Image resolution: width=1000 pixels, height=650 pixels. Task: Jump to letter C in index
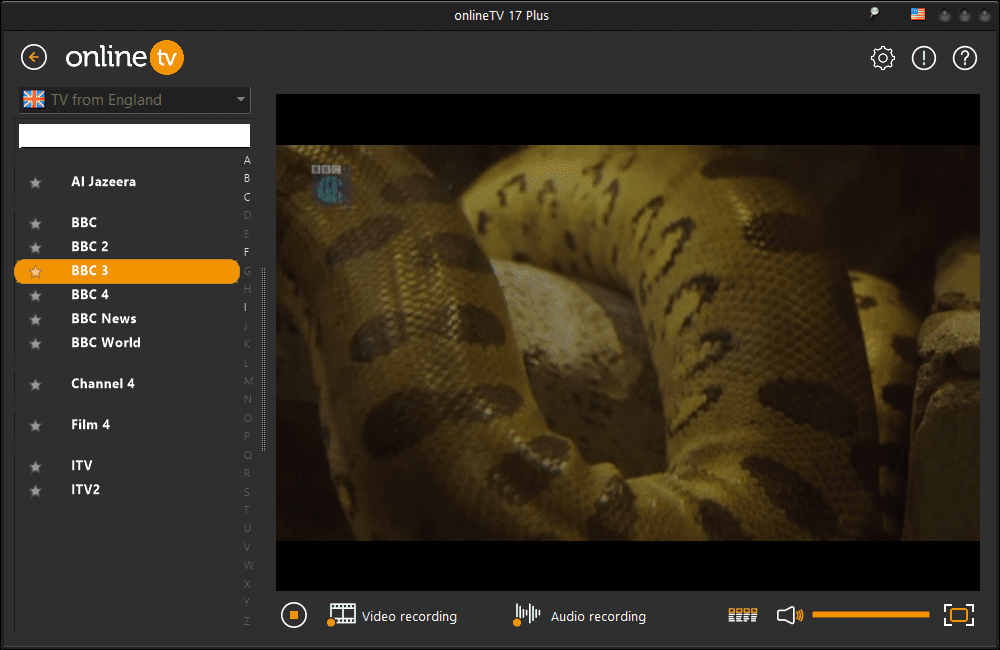(247, 197)
